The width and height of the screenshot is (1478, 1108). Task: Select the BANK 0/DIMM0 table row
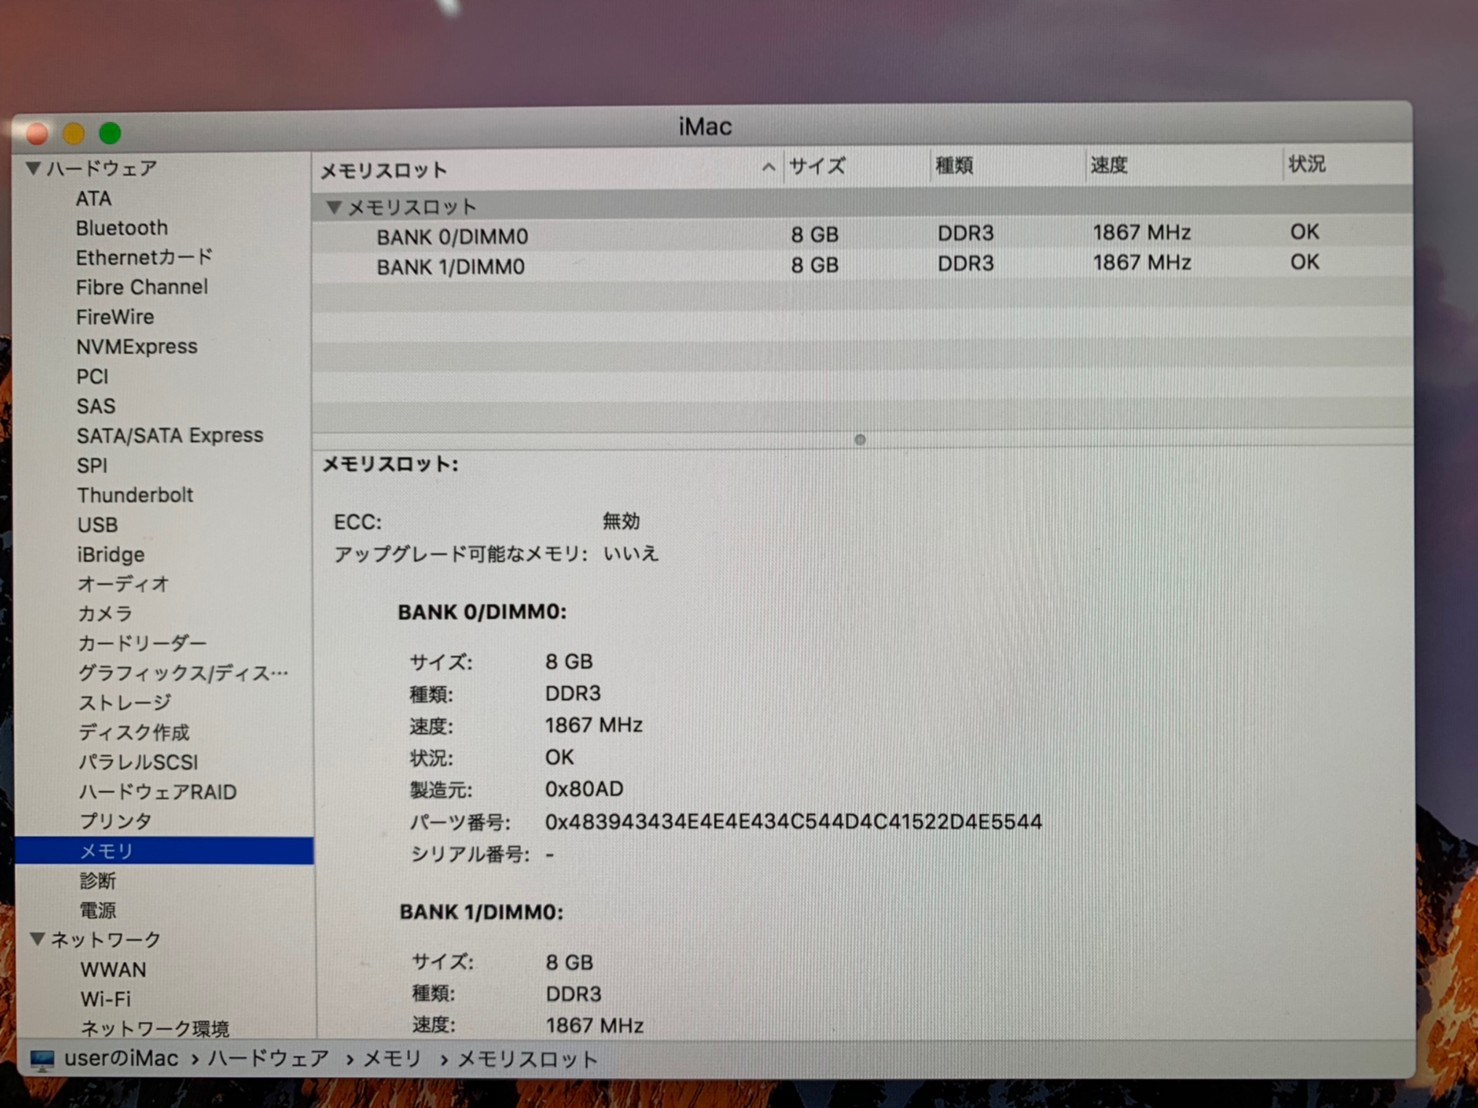pos(452,237)
